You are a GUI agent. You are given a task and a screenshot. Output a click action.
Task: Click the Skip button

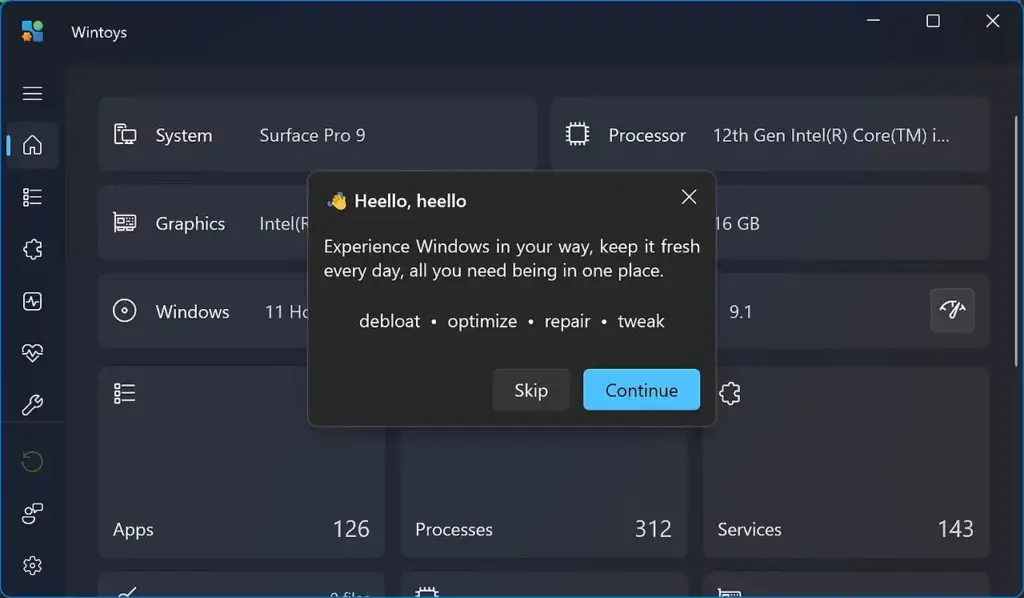pos(531,390)
